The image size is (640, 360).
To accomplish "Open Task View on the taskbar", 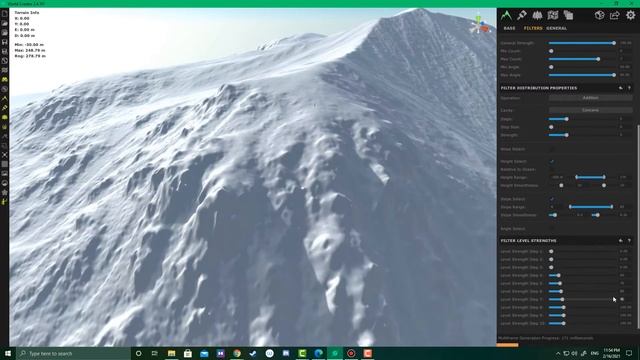I will 154,353.
